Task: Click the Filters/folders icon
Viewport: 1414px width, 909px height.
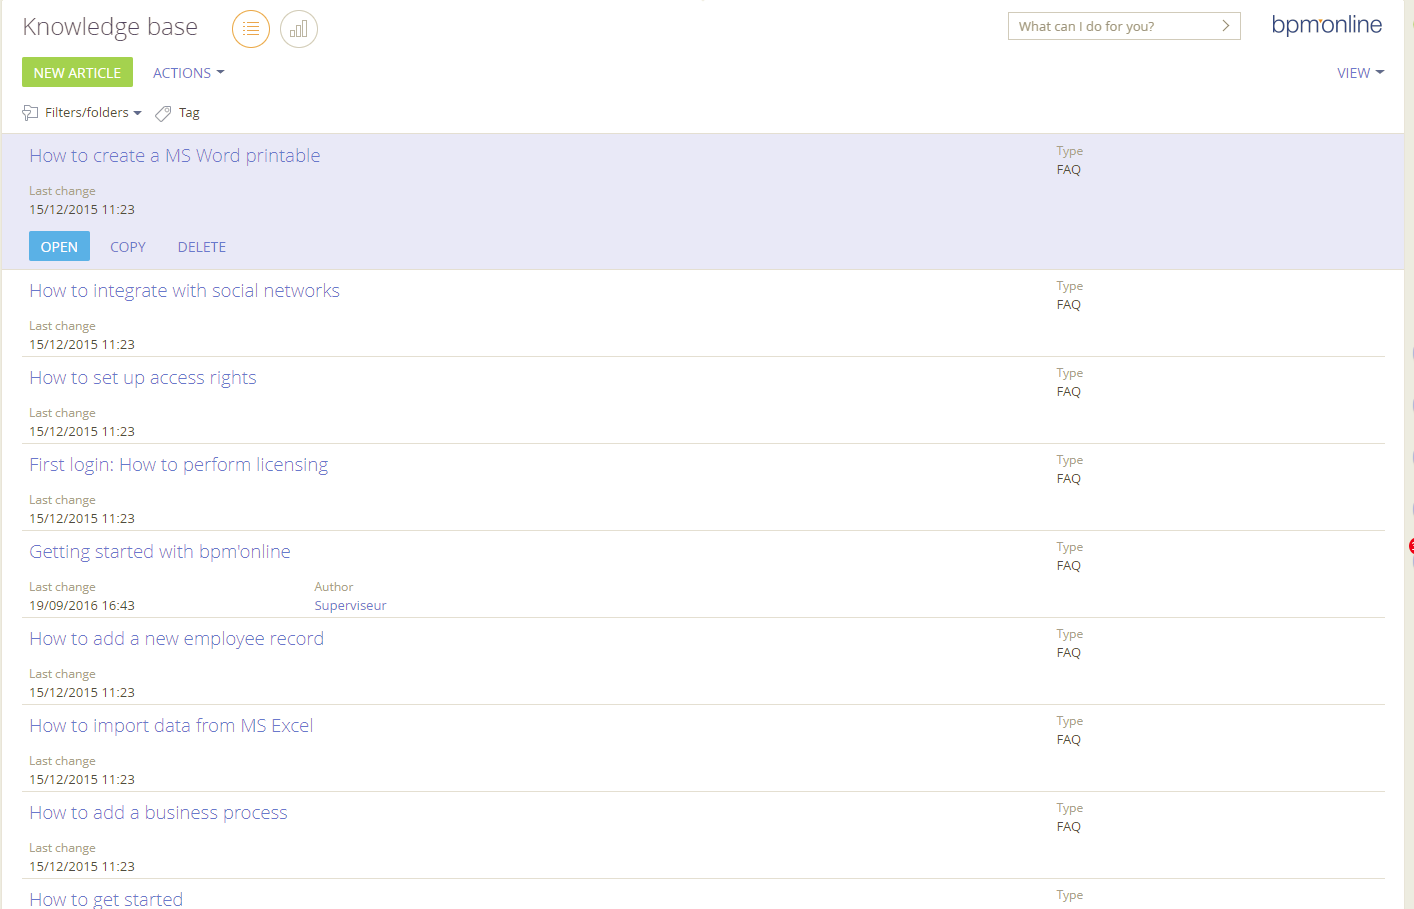Action: (x=30, y=113)
